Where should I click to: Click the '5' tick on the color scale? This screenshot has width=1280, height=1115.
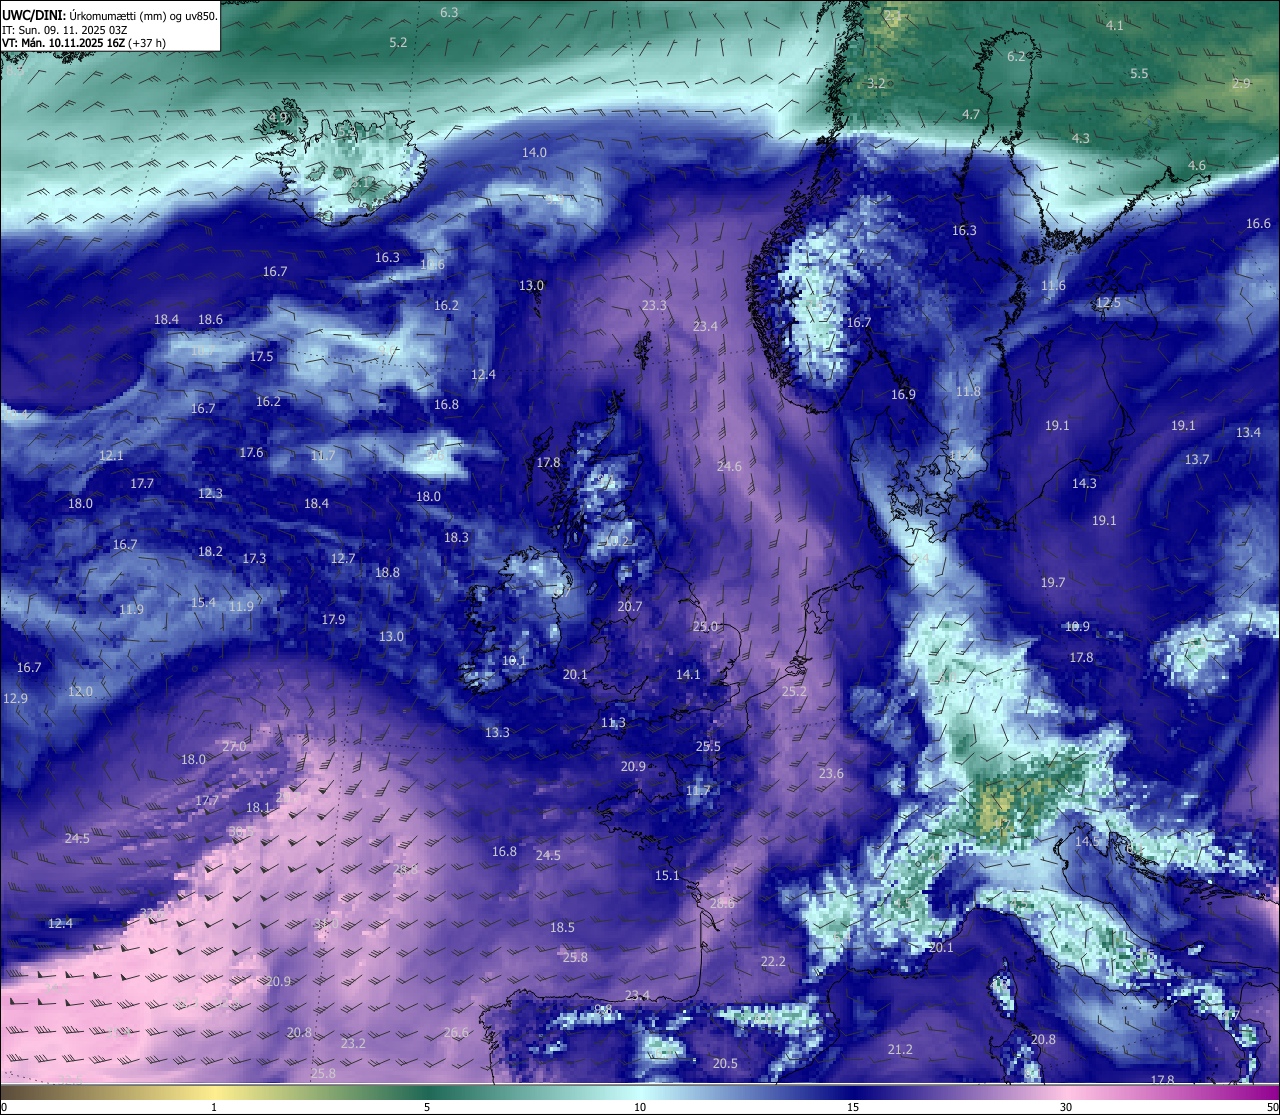pos(427,1107)
